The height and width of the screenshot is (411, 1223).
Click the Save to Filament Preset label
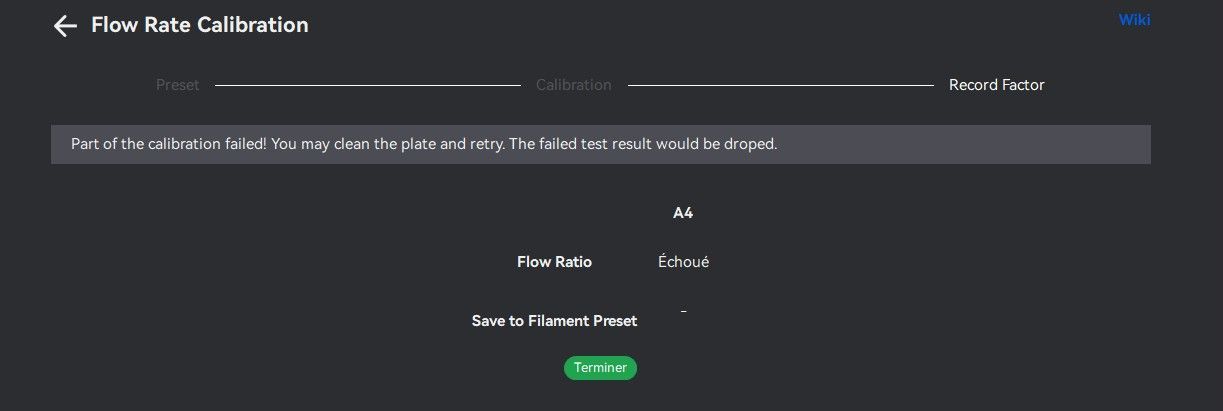point(554,321)
